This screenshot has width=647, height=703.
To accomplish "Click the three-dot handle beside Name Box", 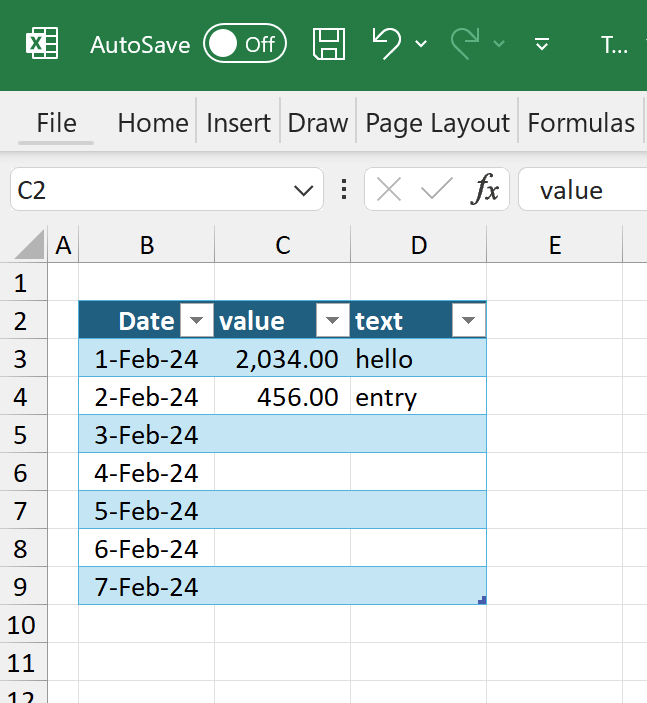I will [344, 190].
